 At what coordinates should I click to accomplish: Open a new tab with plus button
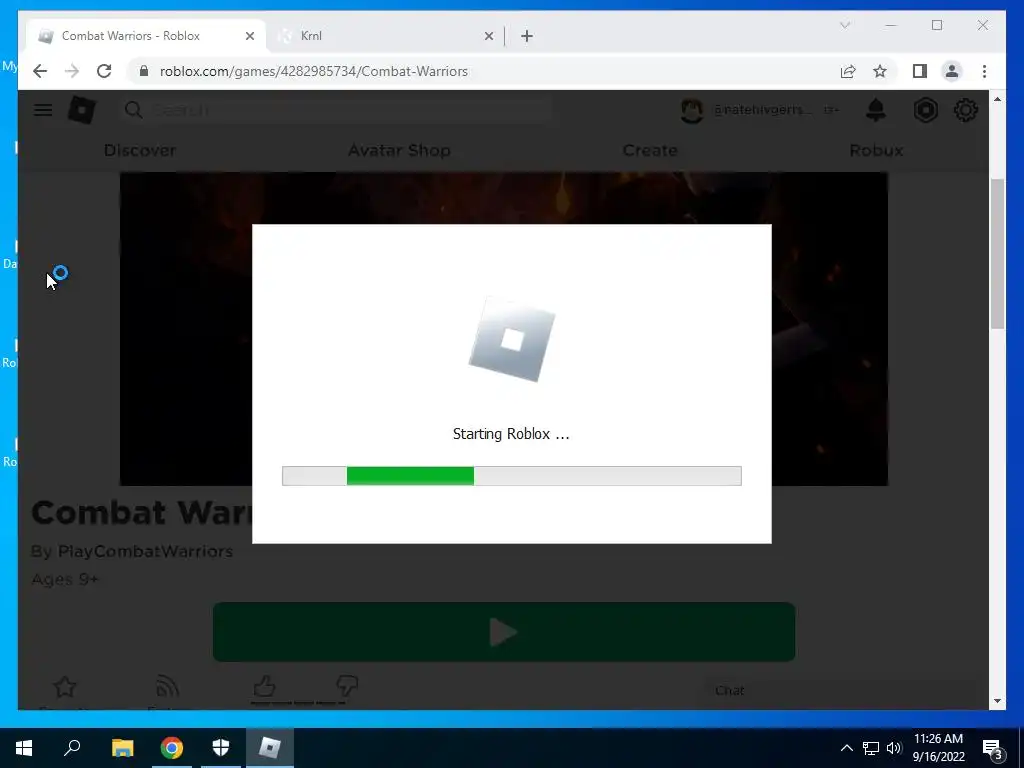click(527, 36)
